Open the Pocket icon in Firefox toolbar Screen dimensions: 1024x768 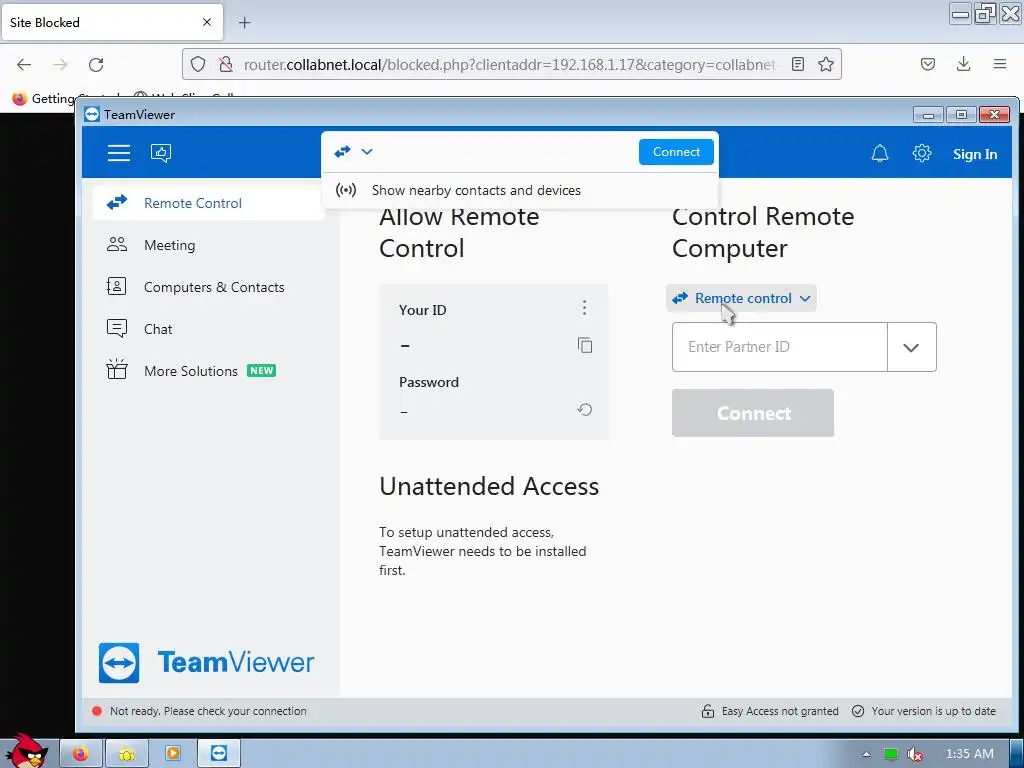pos(927,64)
